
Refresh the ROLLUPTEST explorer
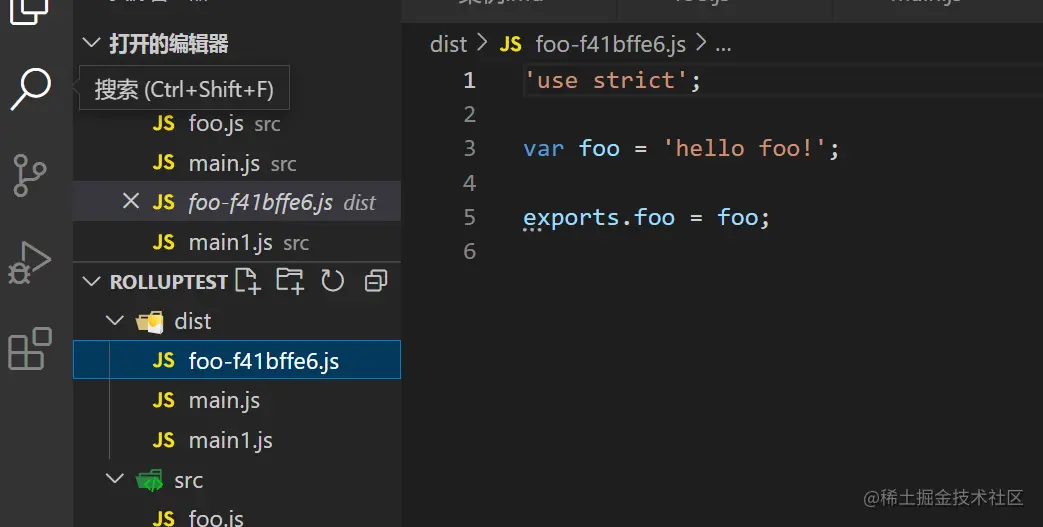point(332,281)
